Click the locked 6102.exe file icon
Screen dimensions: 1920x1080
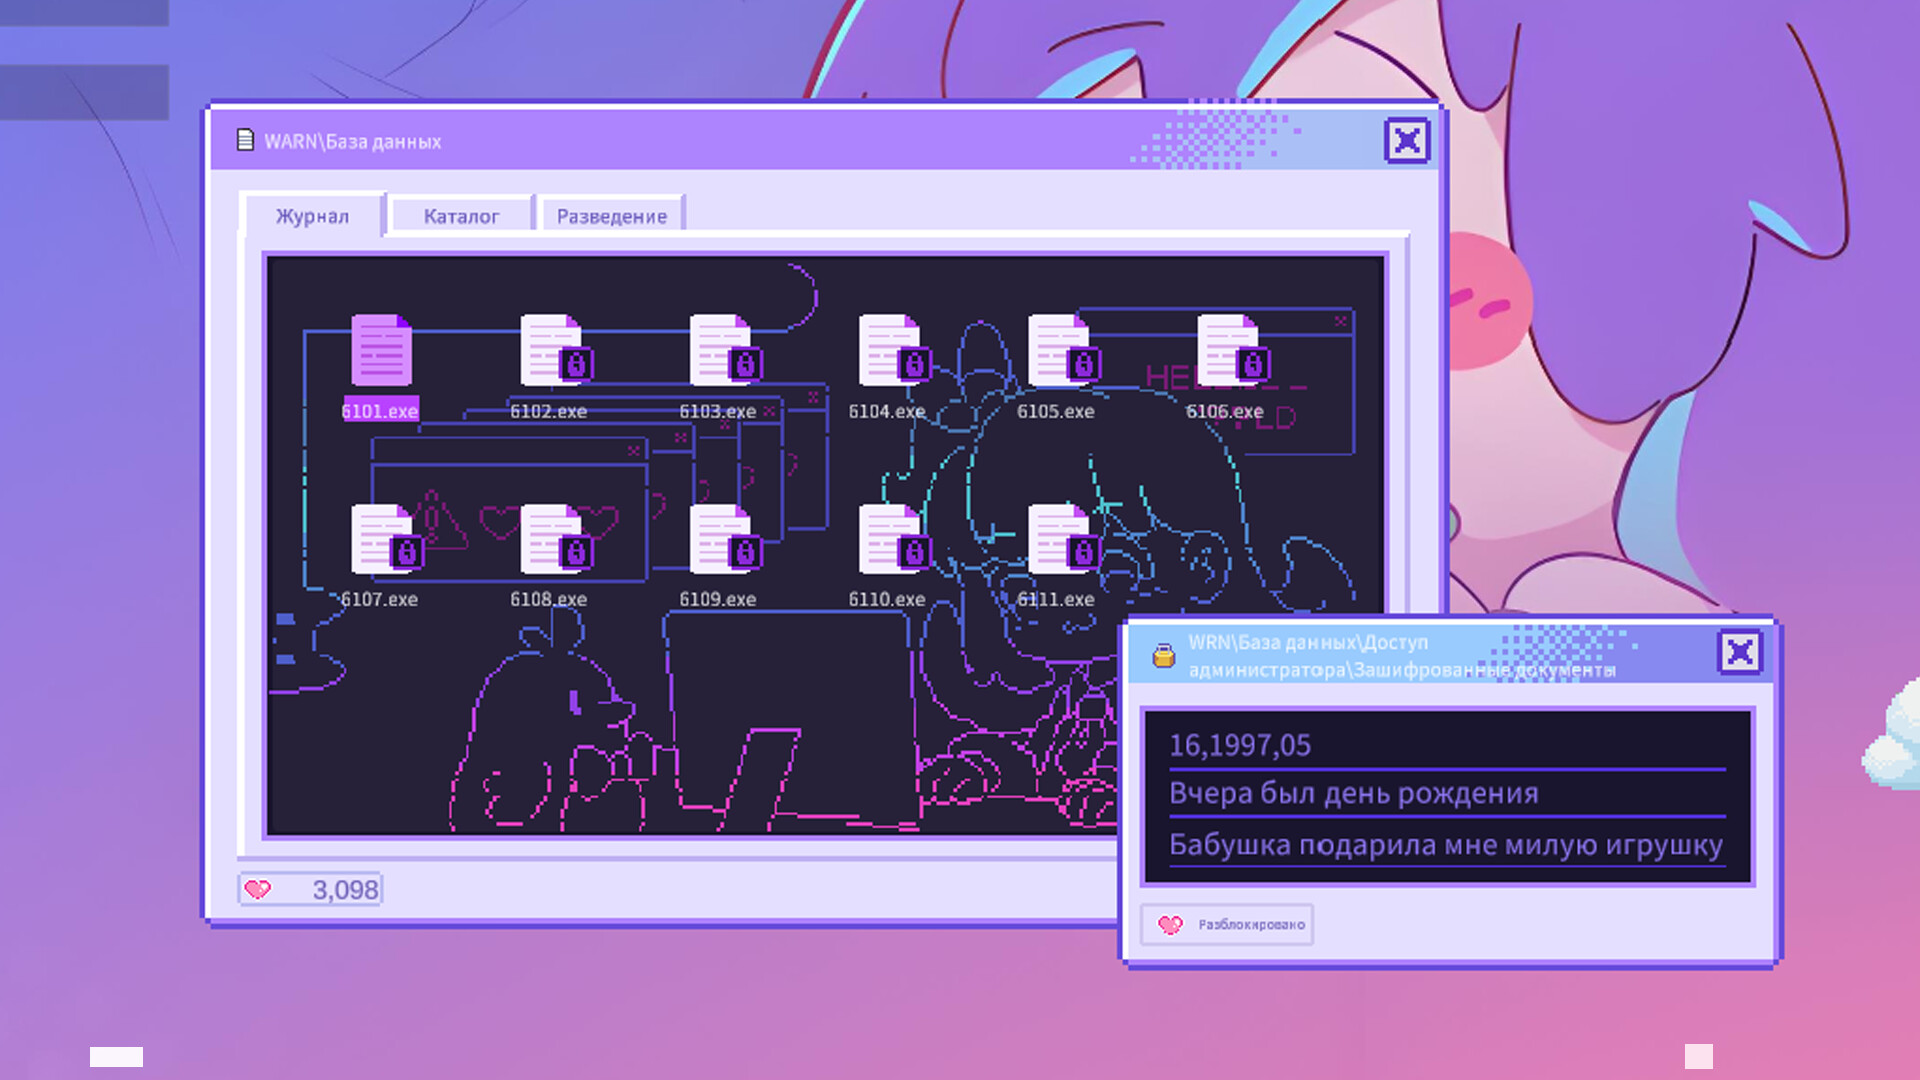pyautogui.click(x=551, y=351)
